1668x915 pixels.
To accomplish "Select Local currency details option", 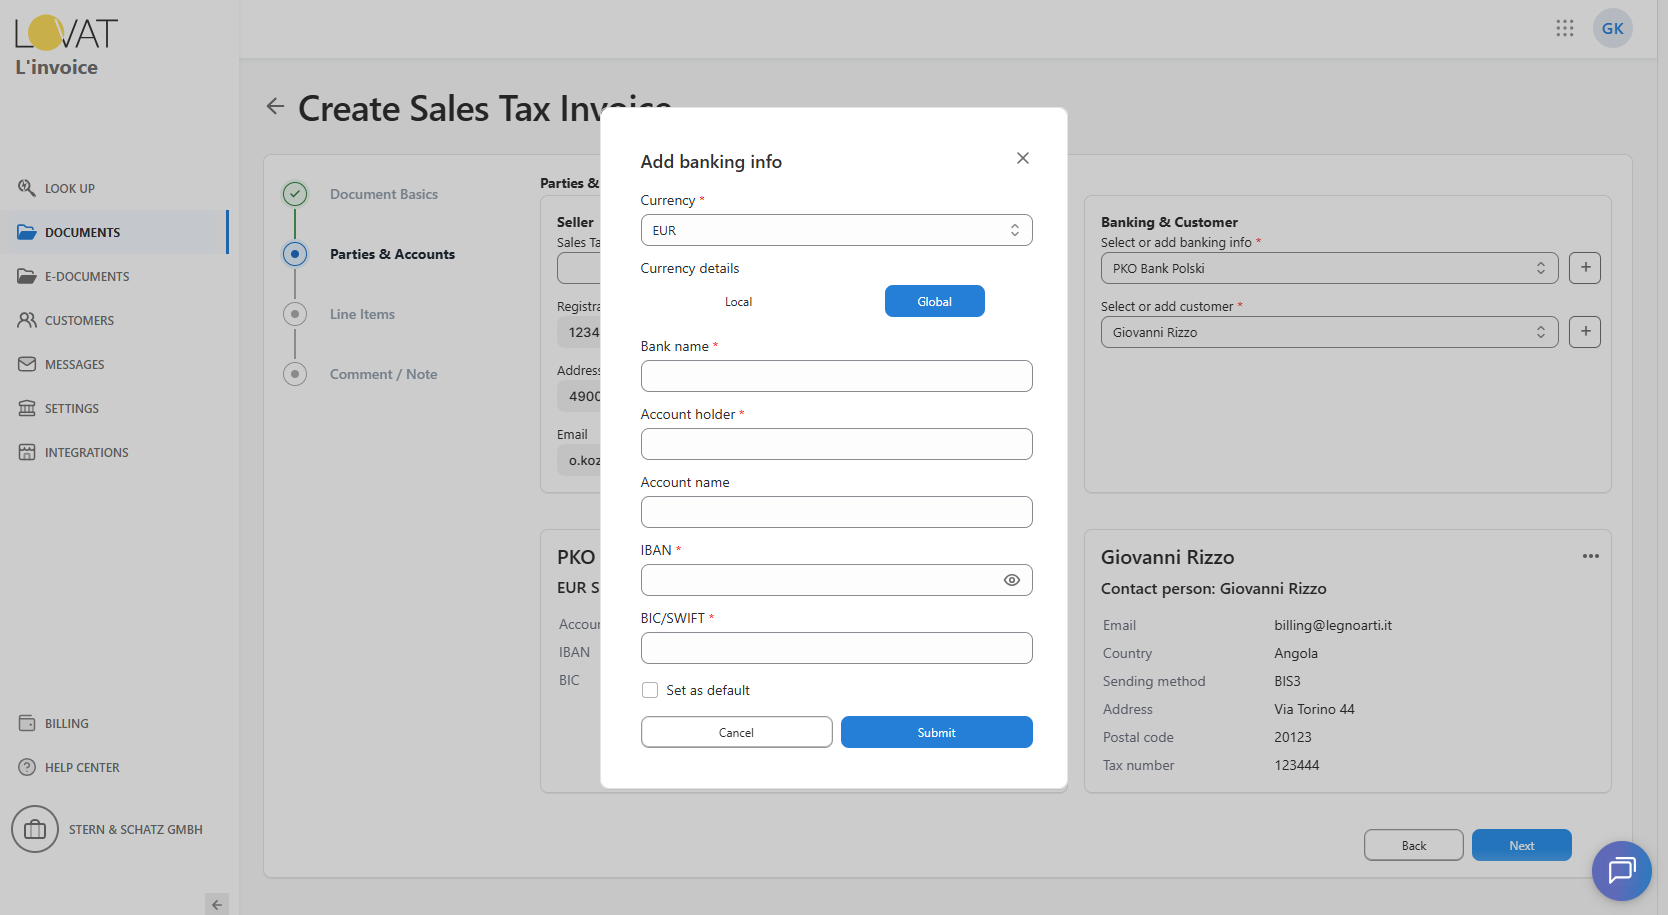I will click(738, 301).
